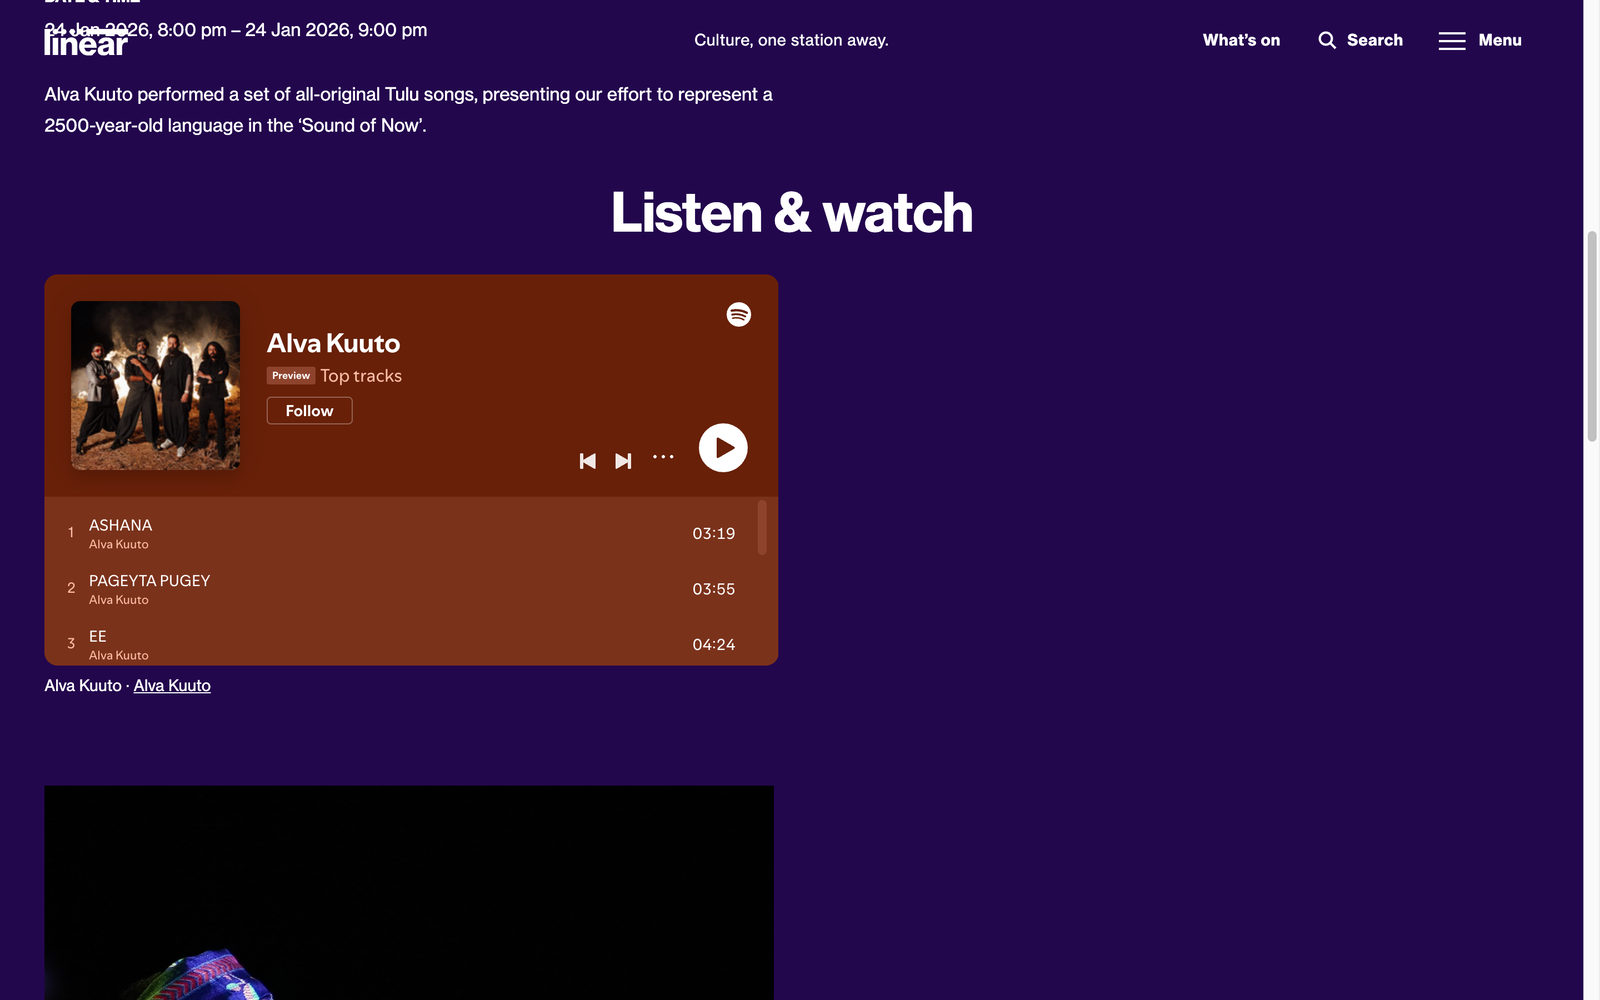Open Alva Kuuto artist title in player
This screenshot has height=1000, width=1600.
(x=333, y=343)
